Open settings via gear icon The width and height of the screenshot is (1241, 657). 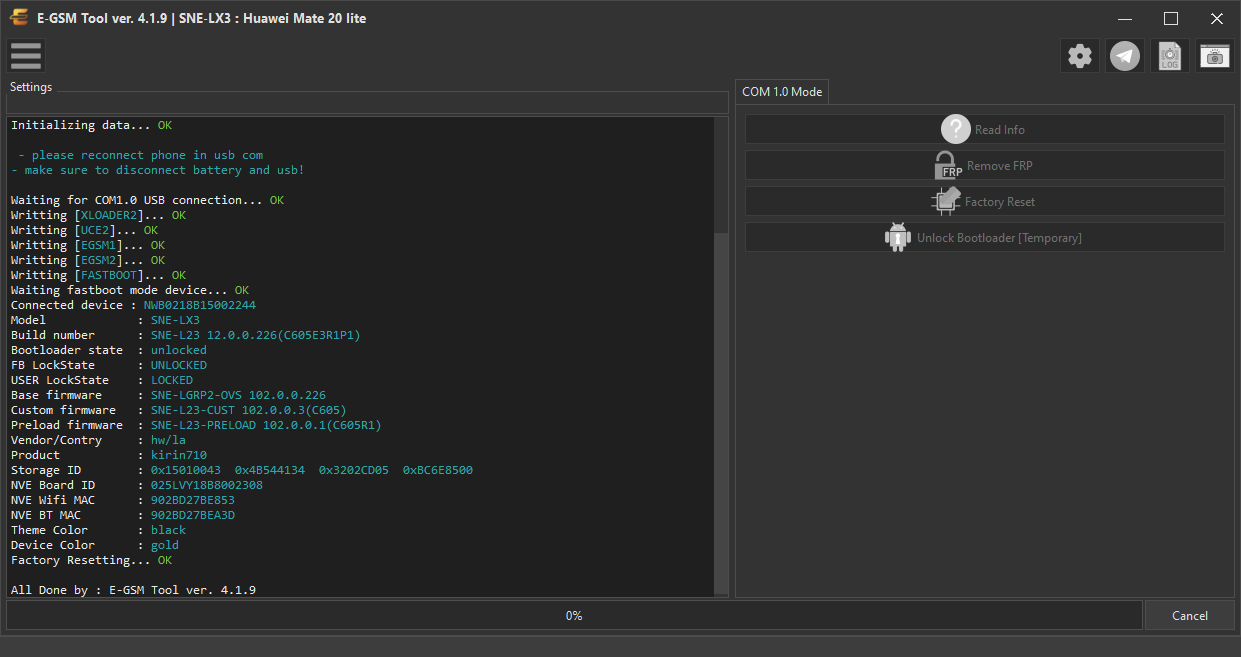pyautogui.click(x=1080, y=56)
